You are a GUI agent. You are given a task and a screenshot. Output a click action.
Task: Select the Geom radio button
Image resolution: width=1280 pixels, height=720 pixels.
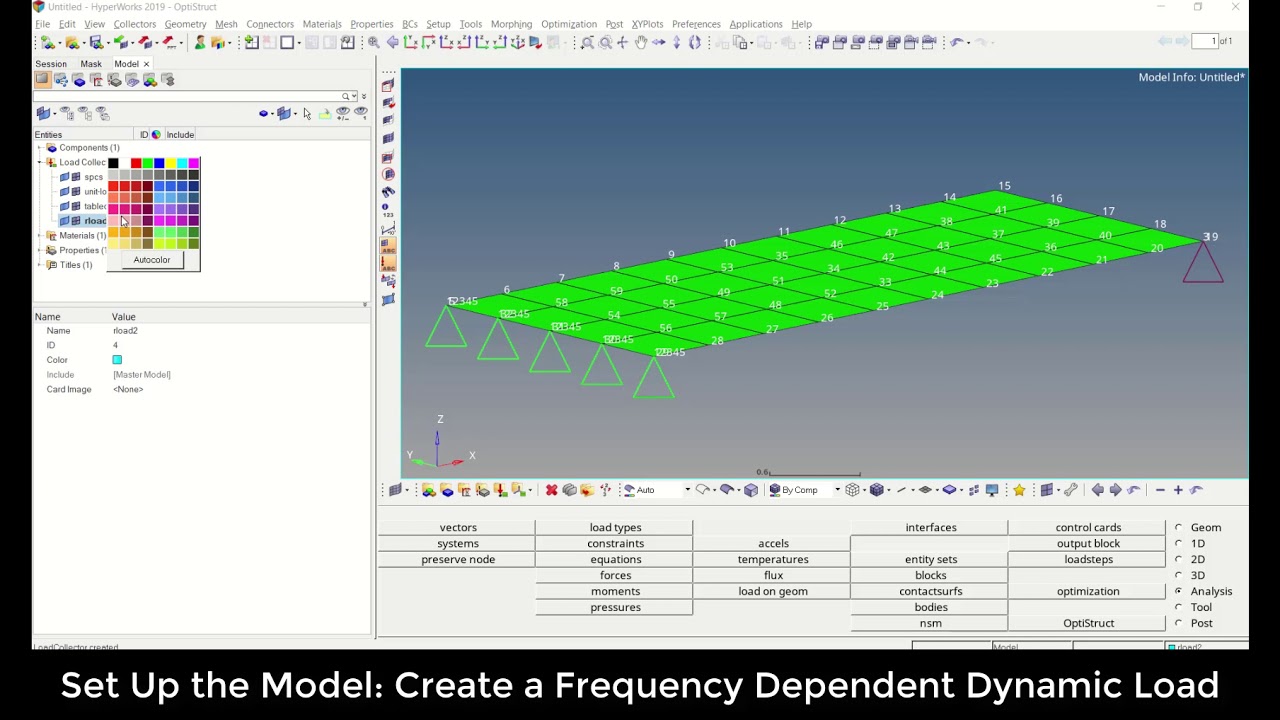[1178, 528]
